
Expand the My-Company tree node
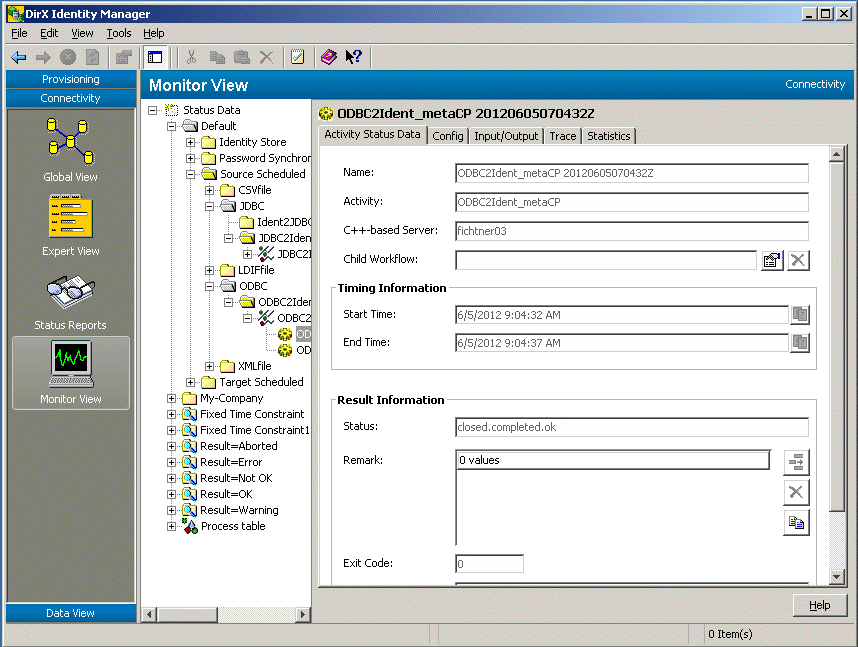pyautogui.click(x=170, y=398)
